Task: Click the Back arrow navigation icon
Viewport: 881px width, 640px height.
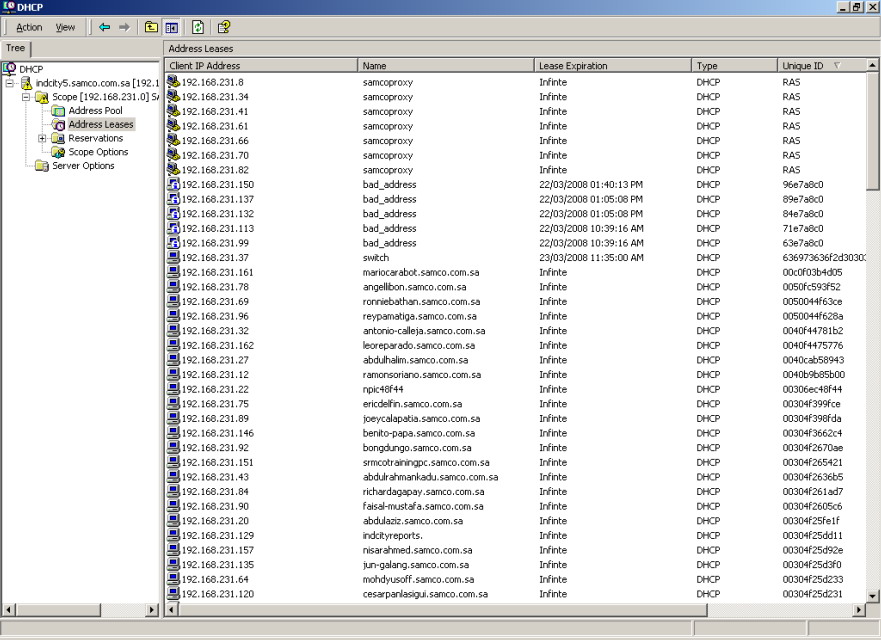Action: pos(104,27)
